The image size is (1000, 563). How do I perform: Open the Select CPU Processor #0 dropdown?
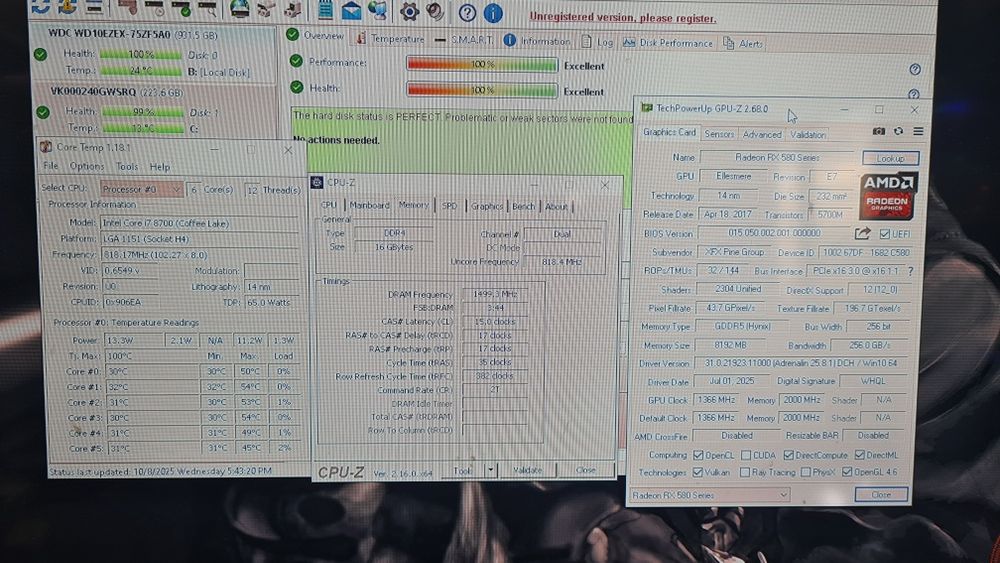(x=142, y=189)
